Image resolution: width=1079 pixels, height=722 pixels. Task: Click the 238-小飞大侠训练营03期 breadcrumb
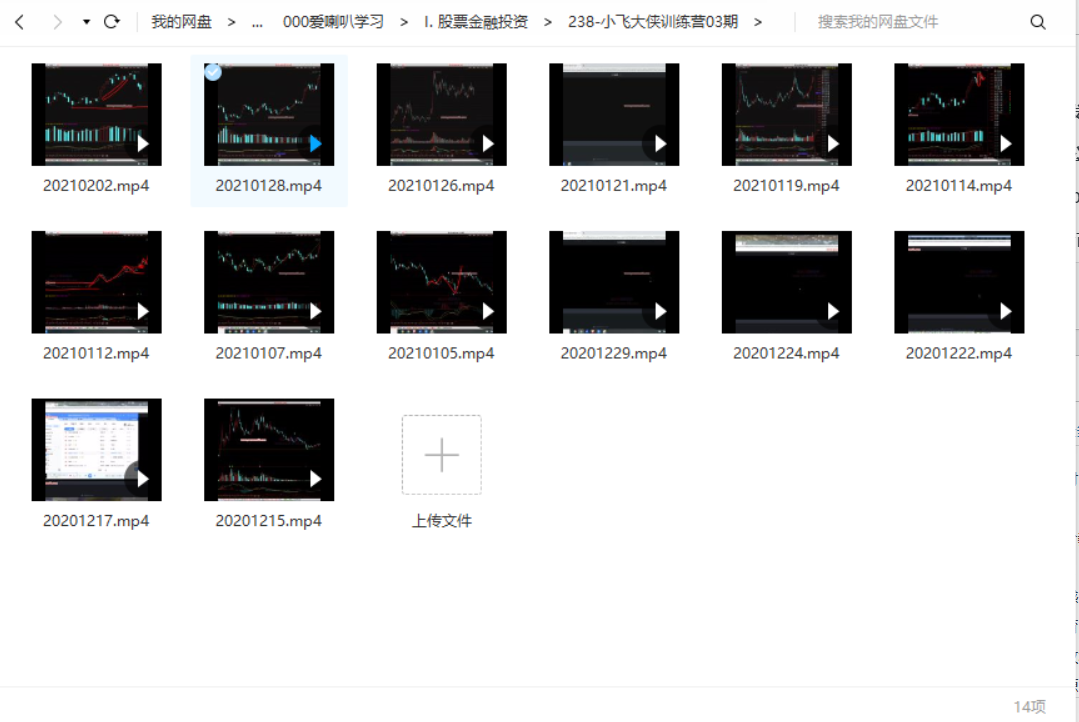pos(652,22)
